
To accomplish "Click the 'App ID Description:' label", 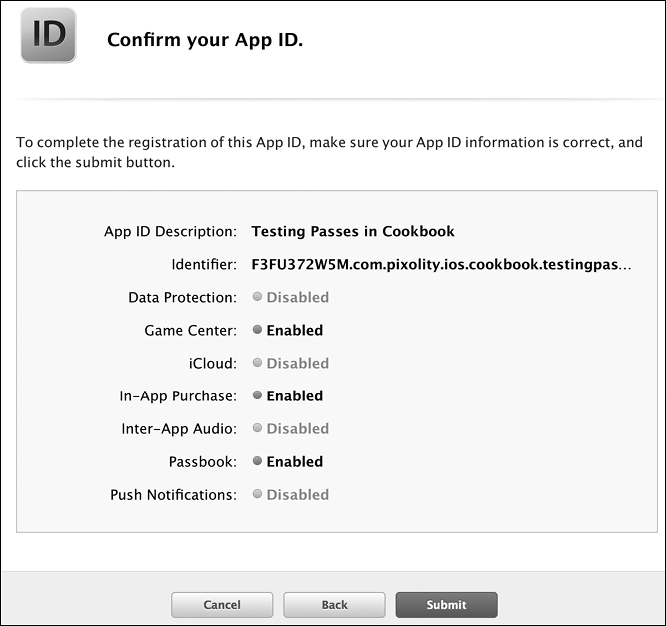I will pyautogui.click(x=170, y=231).
